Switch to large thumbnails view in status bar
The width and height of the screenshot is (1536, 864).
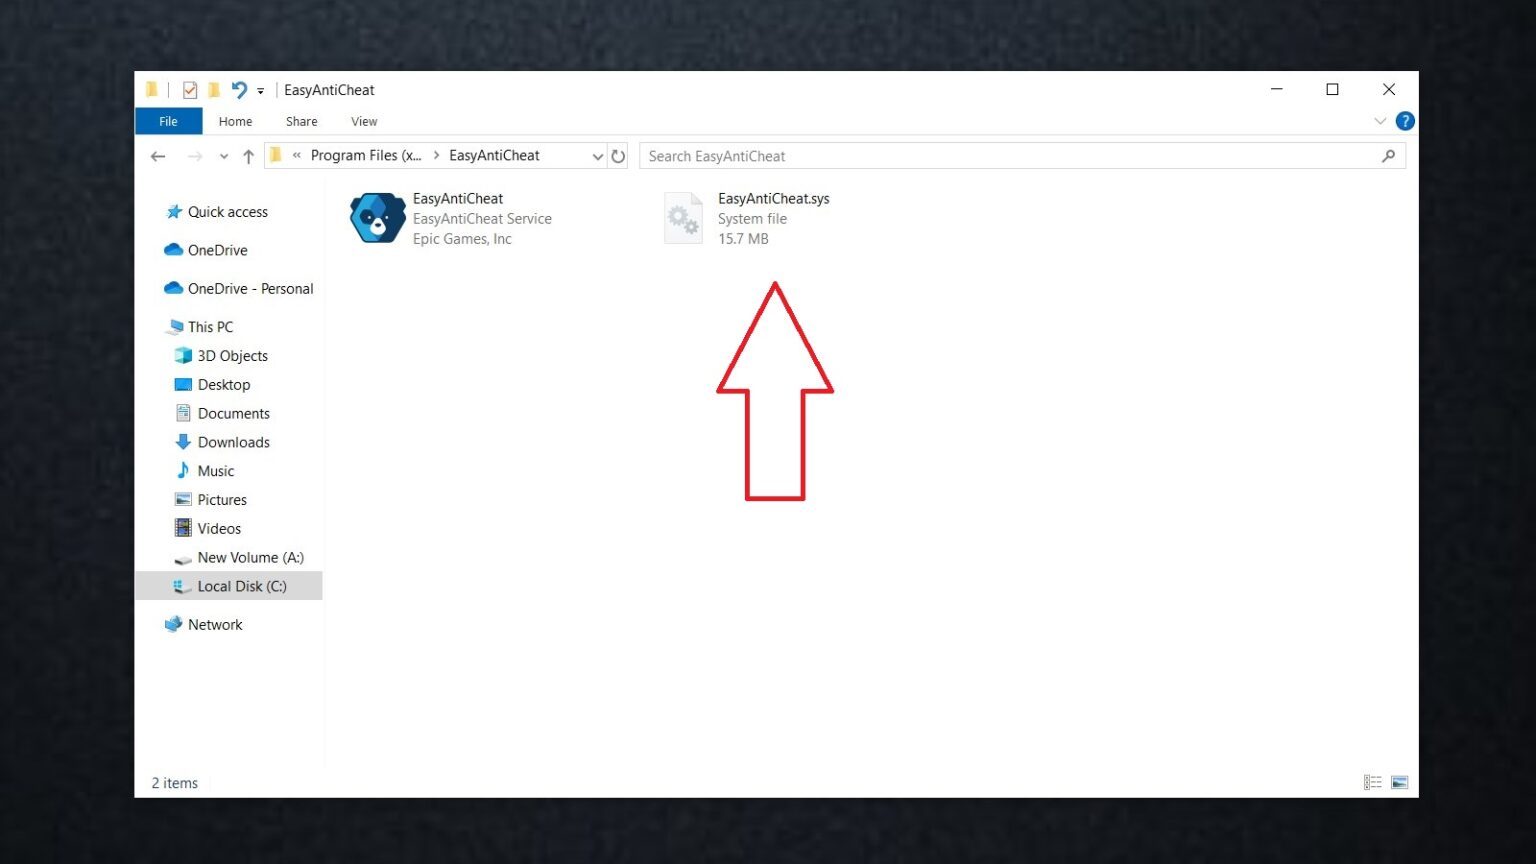point(1400,782)
